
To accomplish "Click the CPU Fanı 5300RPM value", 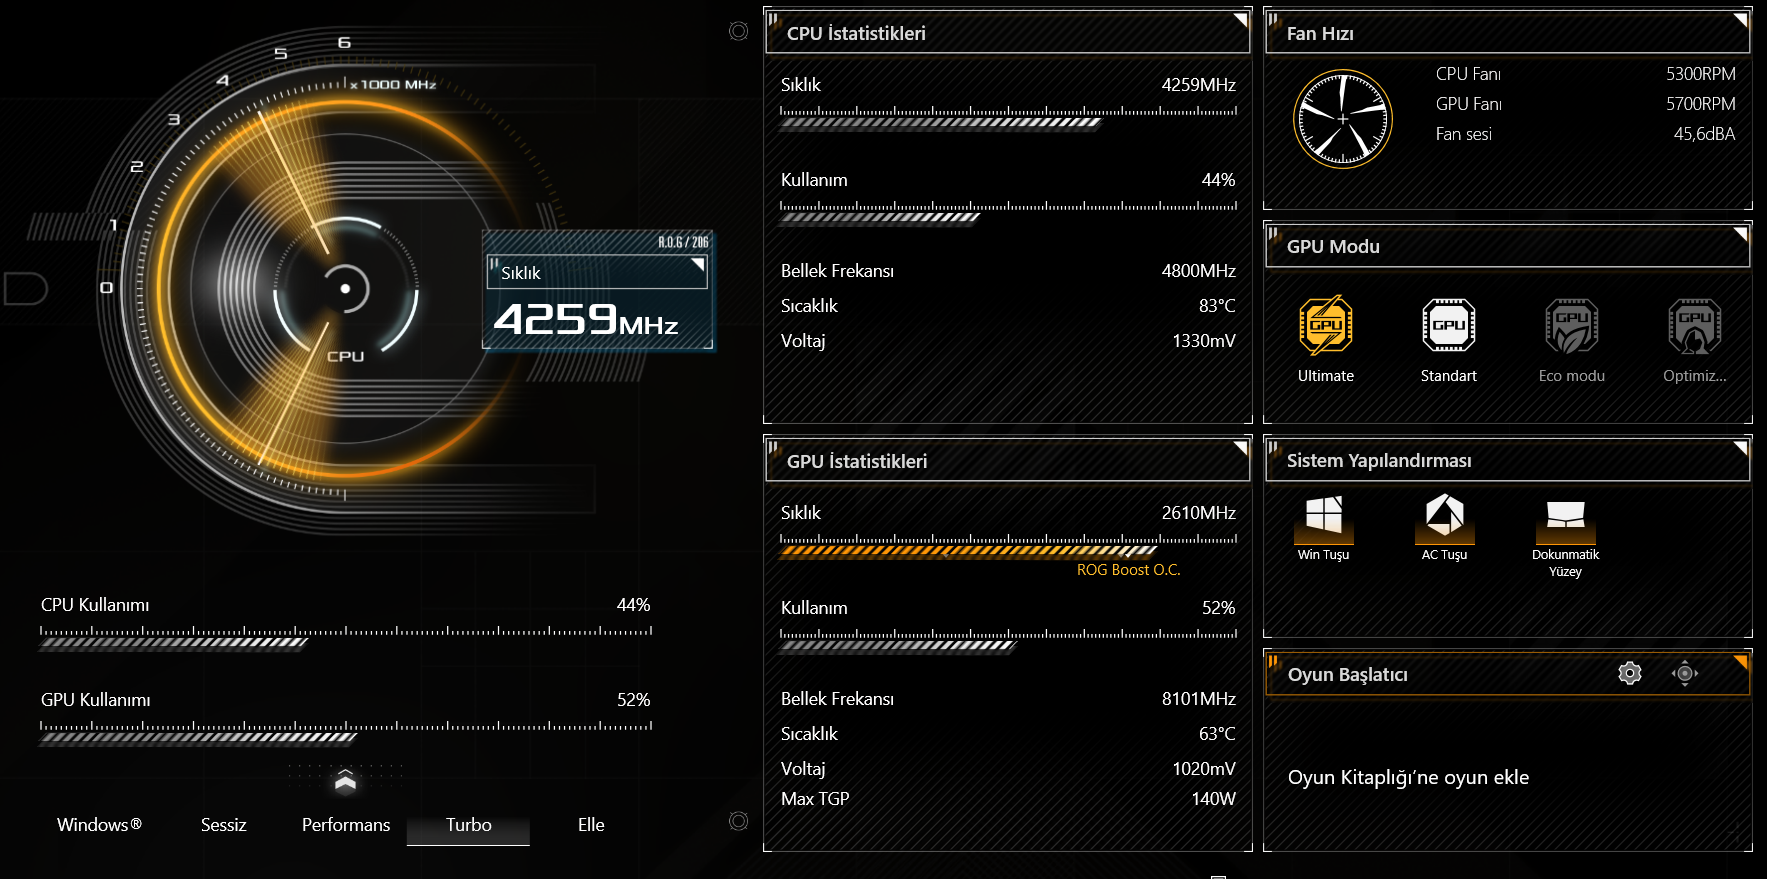I will click(1701, 74).
